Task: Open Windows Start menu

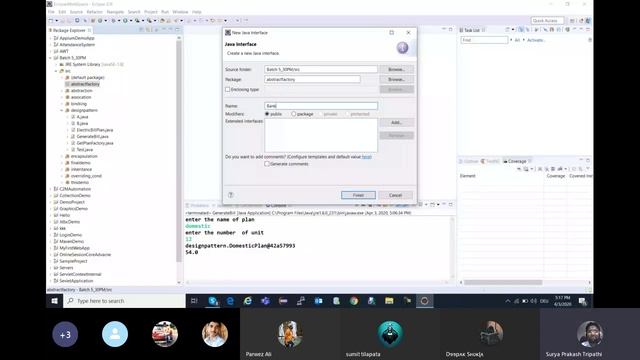Action: (54, 301)
